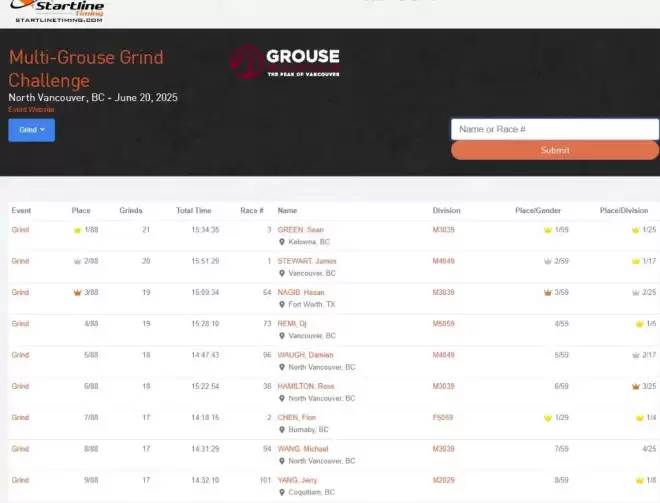
Task: Click the gold crown beside division place 1/5
Action: (640, 324)
